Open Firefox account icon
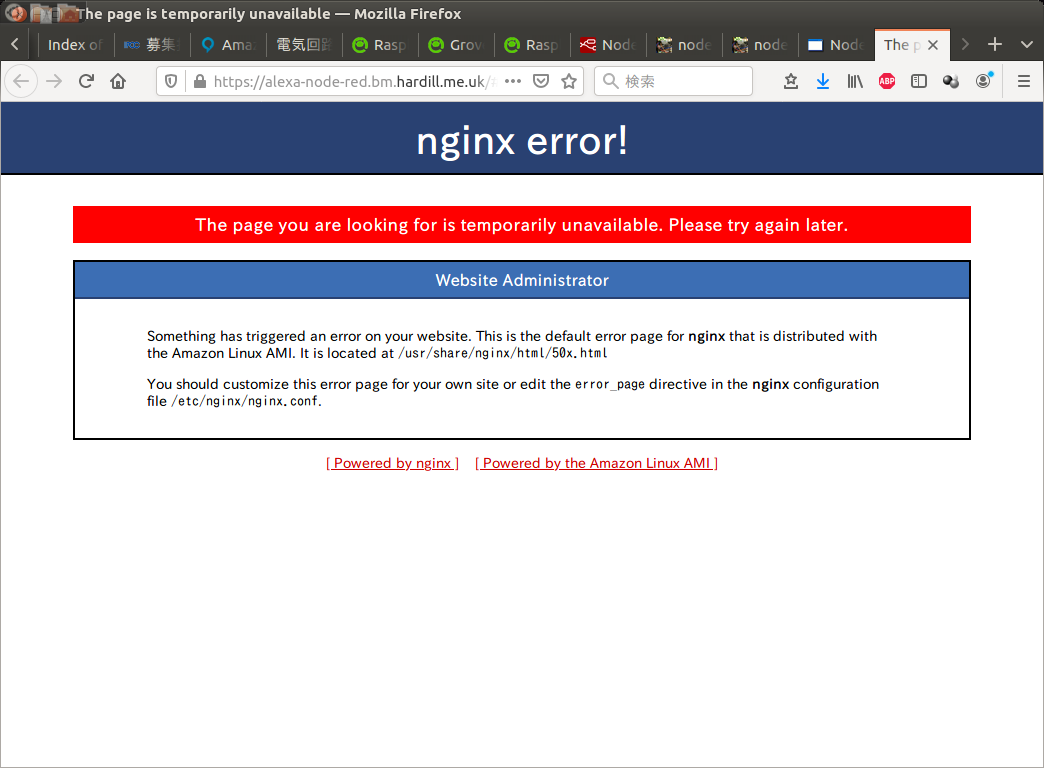 983,81
